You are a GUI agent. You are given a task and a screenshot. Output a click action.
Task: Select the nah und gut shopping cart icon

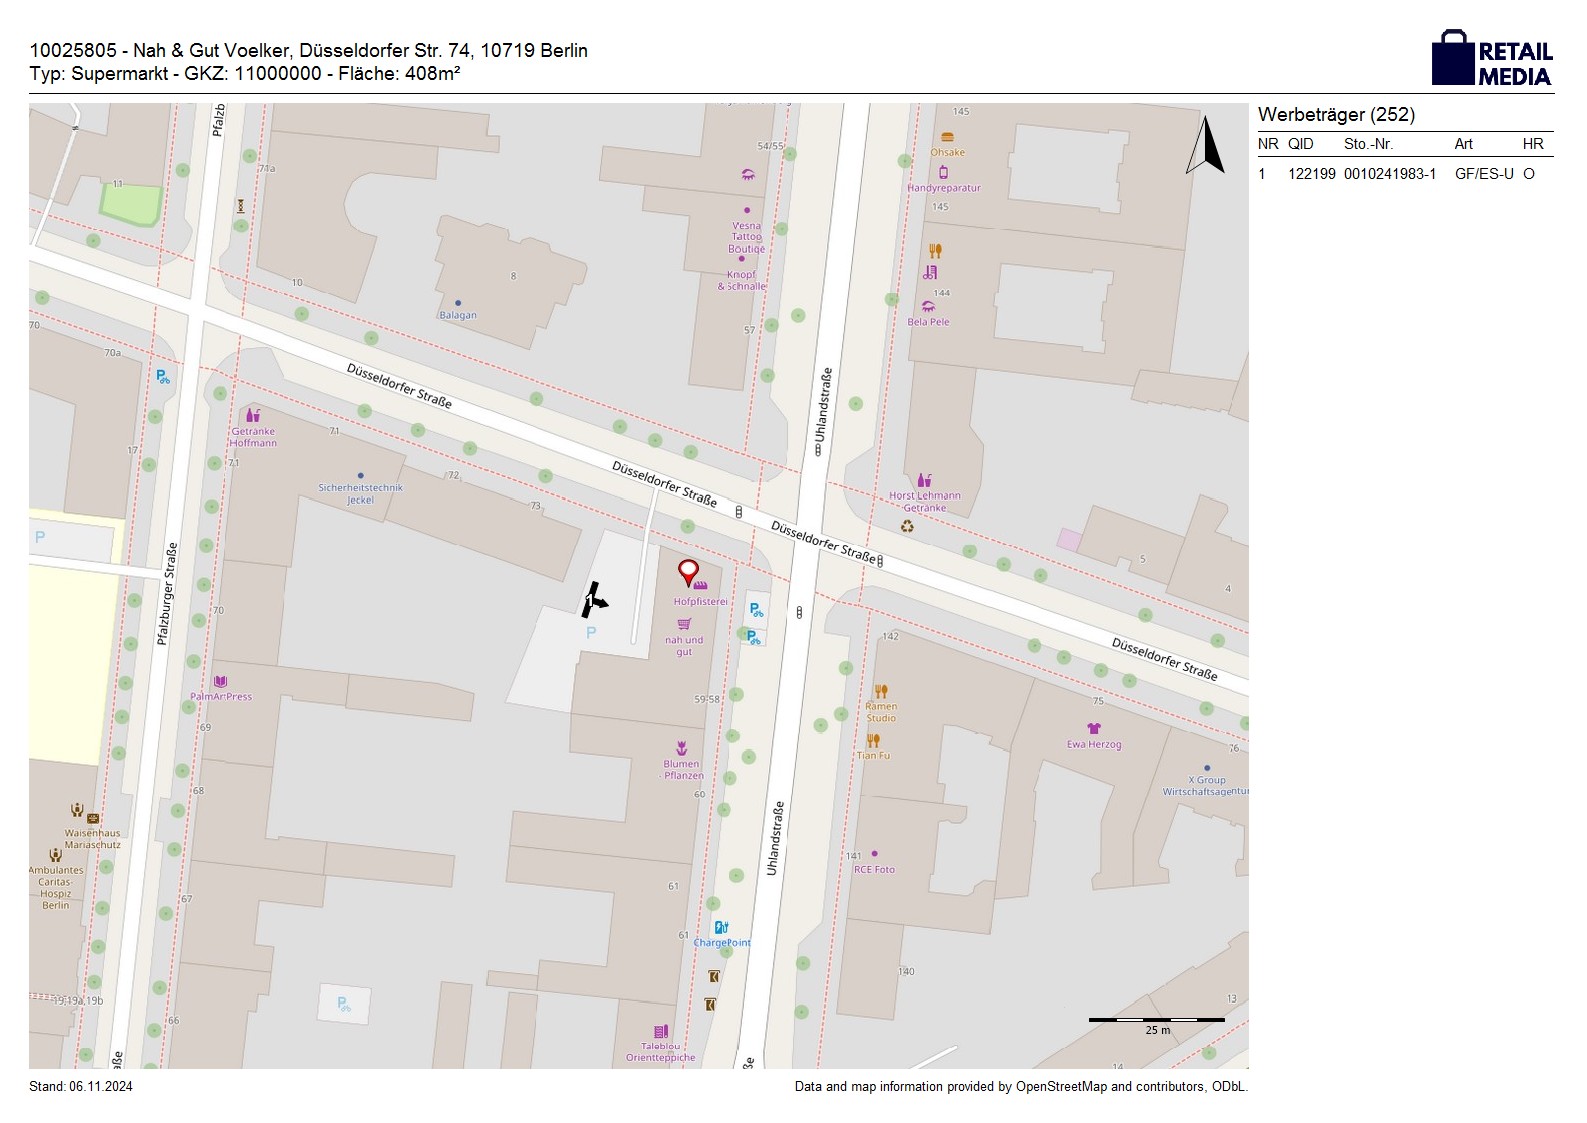(684, 624)
